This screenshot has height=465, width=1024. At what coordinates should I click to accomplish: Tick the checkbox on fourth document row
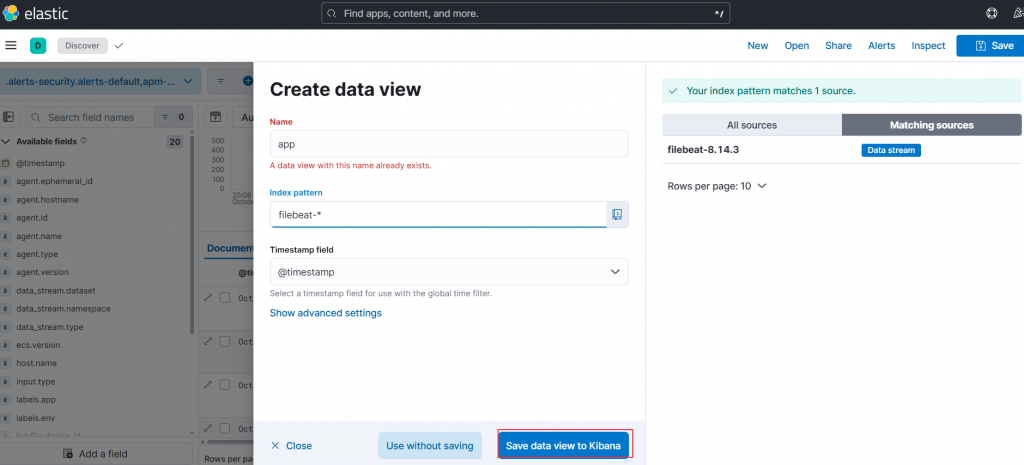225,429
